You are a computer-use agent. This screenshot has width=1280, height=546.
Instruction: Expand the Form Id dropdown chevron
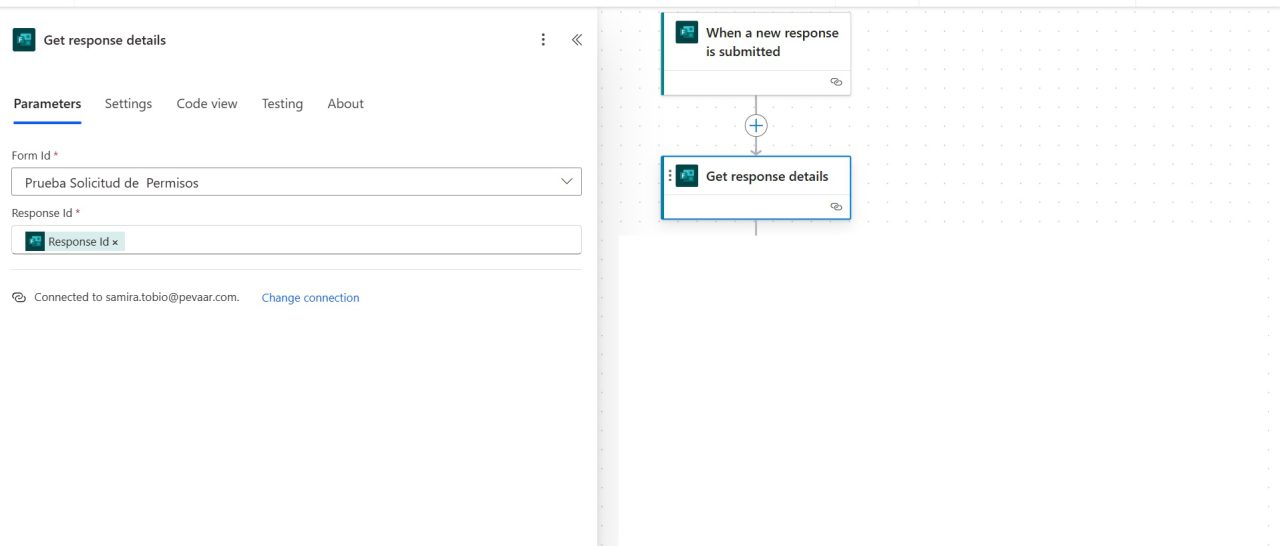[566, 182]
